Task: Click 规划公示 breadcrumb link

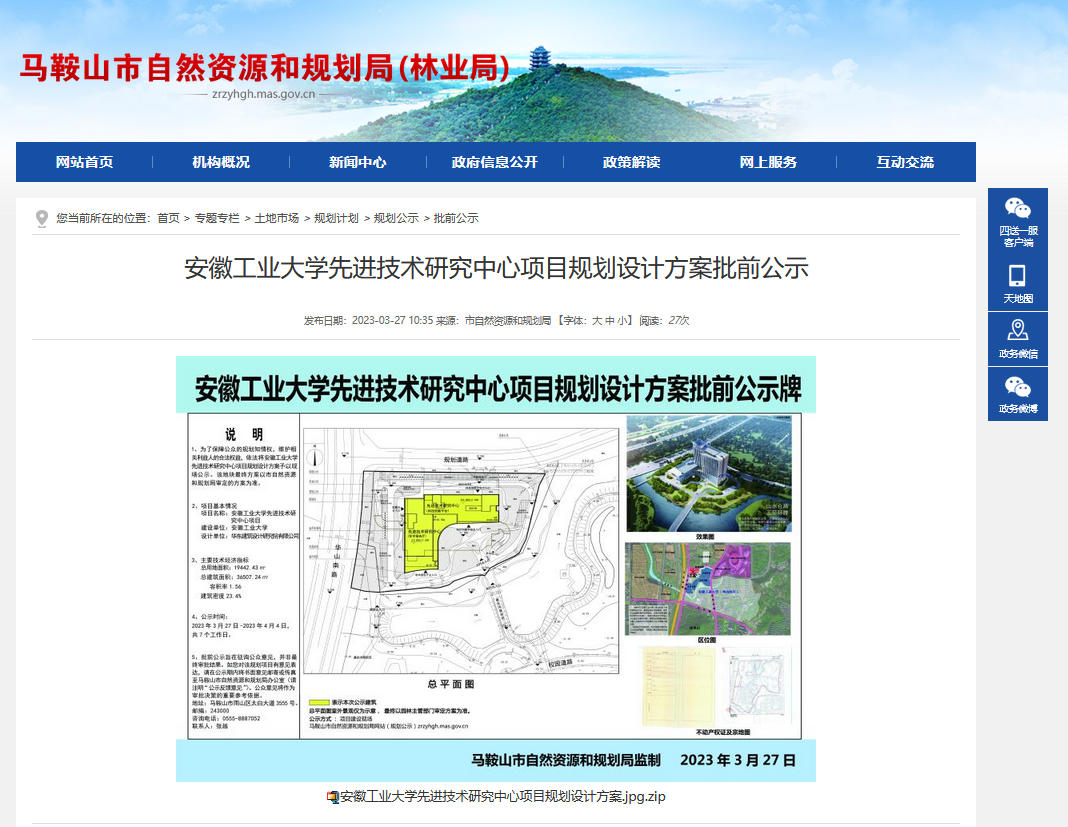Action: click(396, 218)
